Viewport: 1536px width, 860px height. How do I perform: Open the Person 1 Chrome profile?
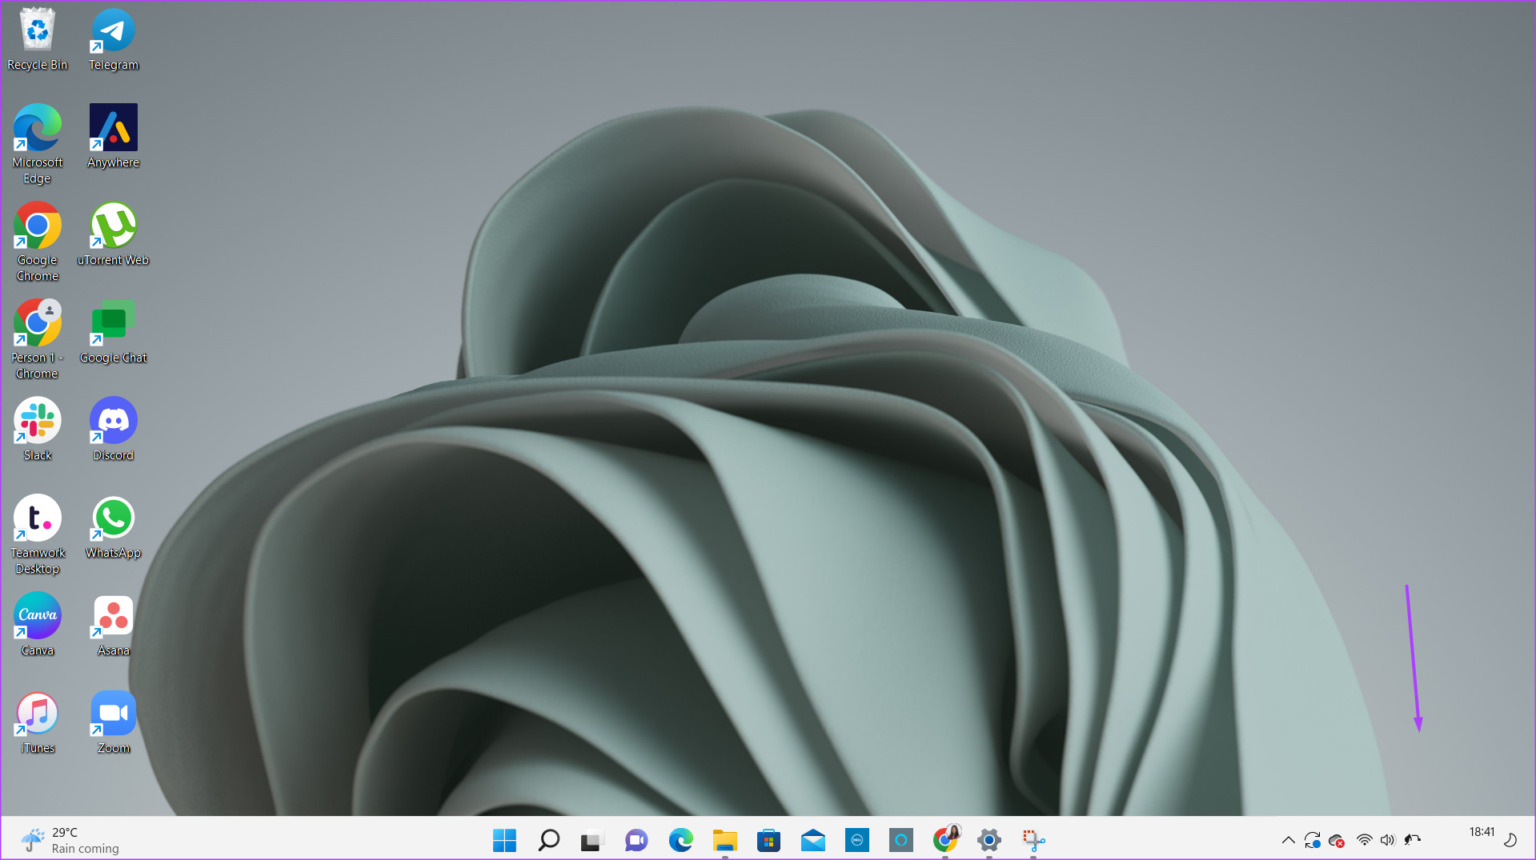[37, 322]
